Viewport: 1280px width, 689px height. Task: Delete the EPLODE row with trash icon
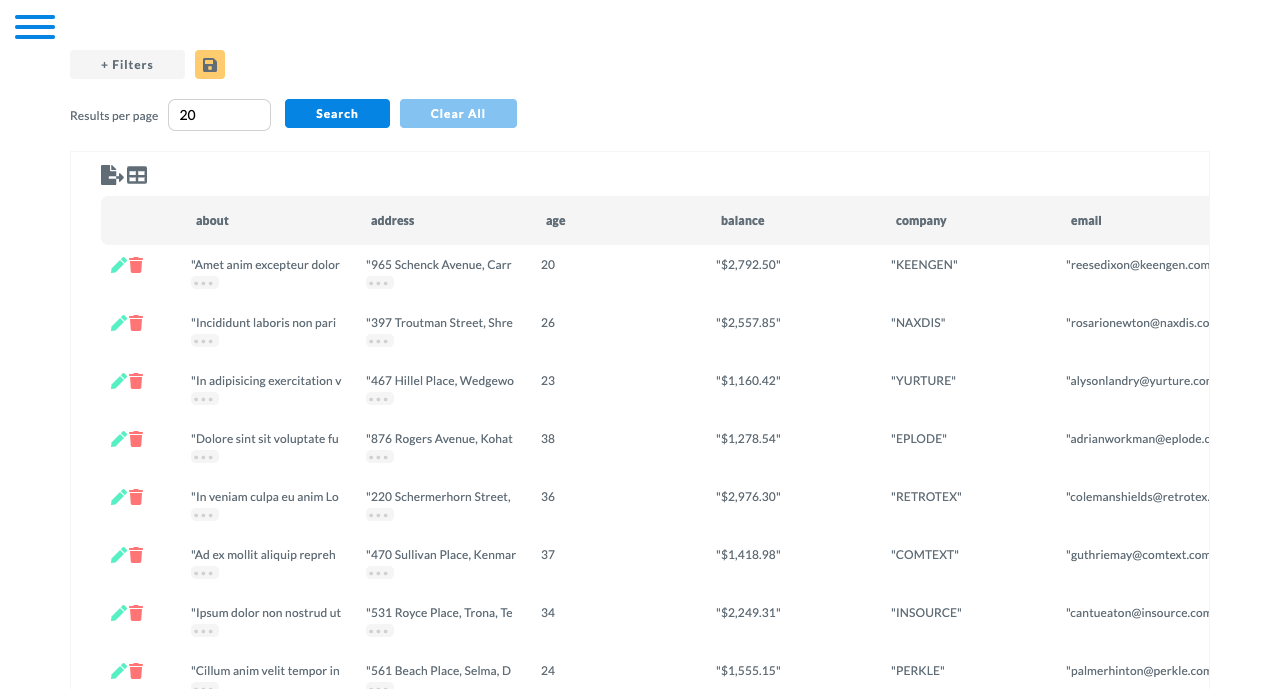click(x=136, y=439)
